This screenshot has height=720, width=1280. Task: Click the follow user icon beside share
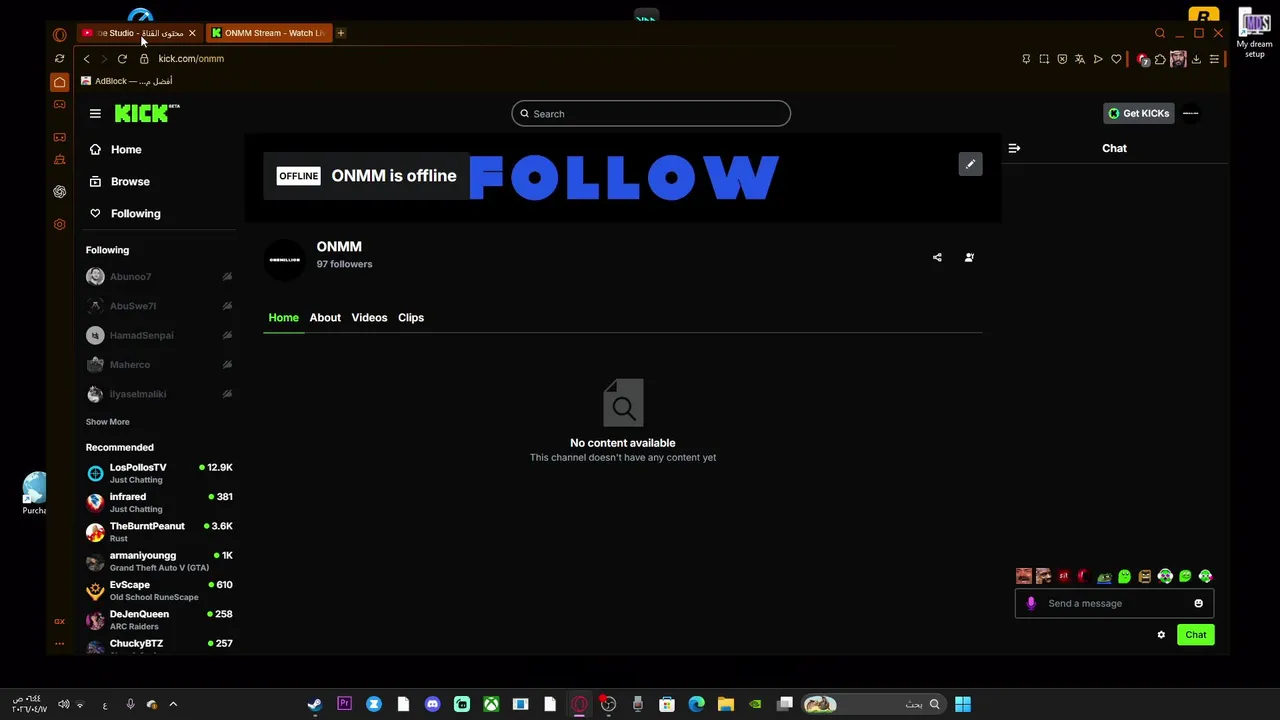click(969, 257)
